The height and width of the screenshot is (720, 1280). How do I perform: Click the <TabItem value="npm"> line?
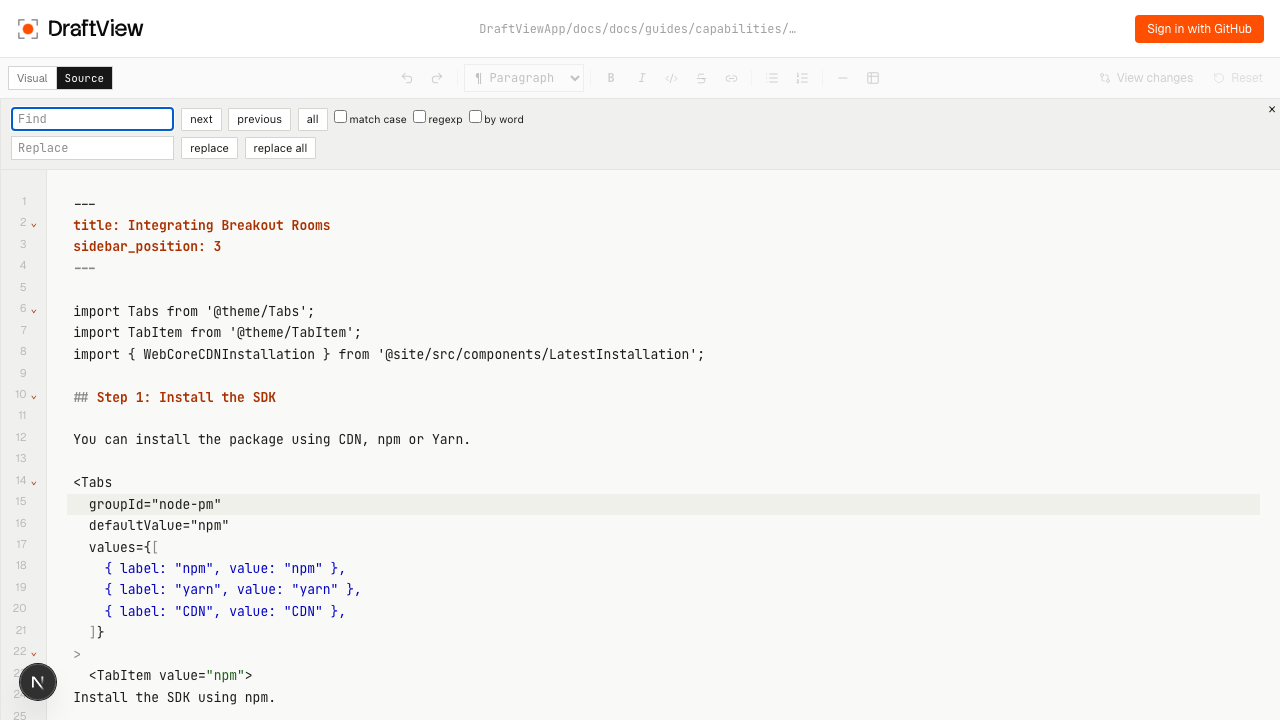point(170,675)
